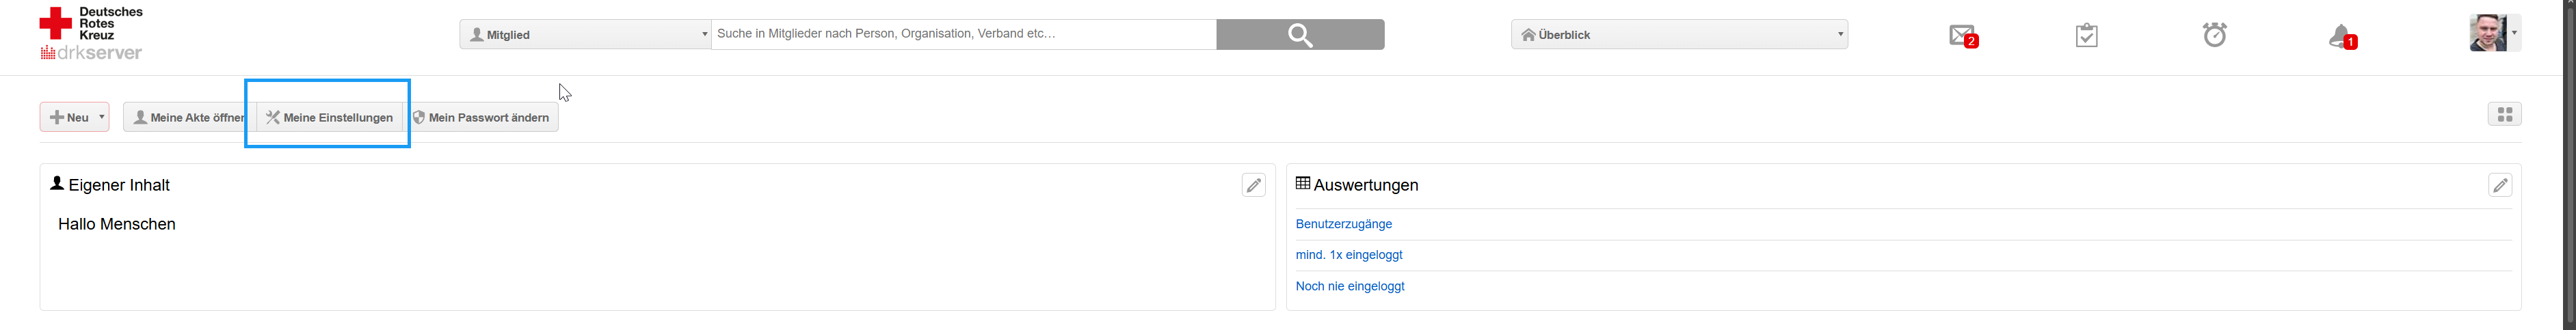Edit the Auswertungen panel
Image resolution: width=2576 pixels, height=330 pixels.
pyautogui.click(x=2499, y=185)
